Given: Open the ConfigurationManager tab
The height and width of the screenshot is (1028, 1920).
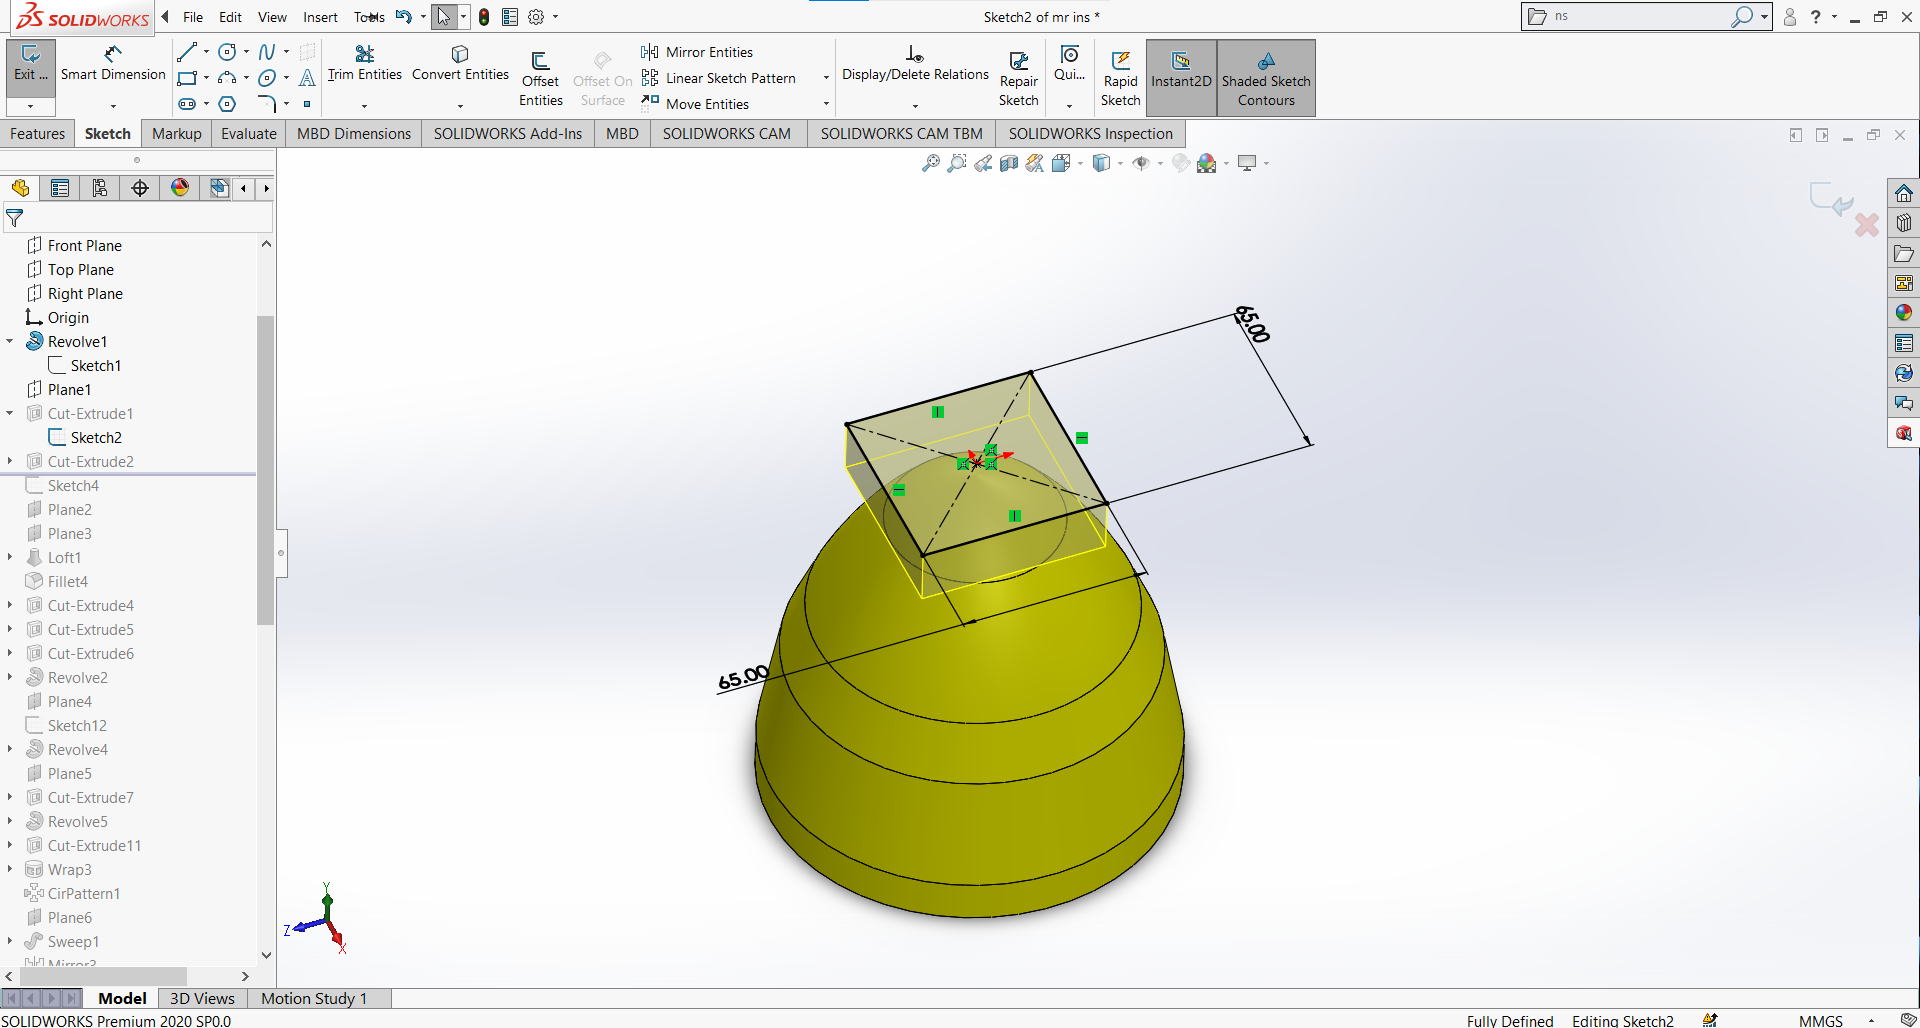Looking at the screenshot, I should pyautogui.click(x=100, y=188).
